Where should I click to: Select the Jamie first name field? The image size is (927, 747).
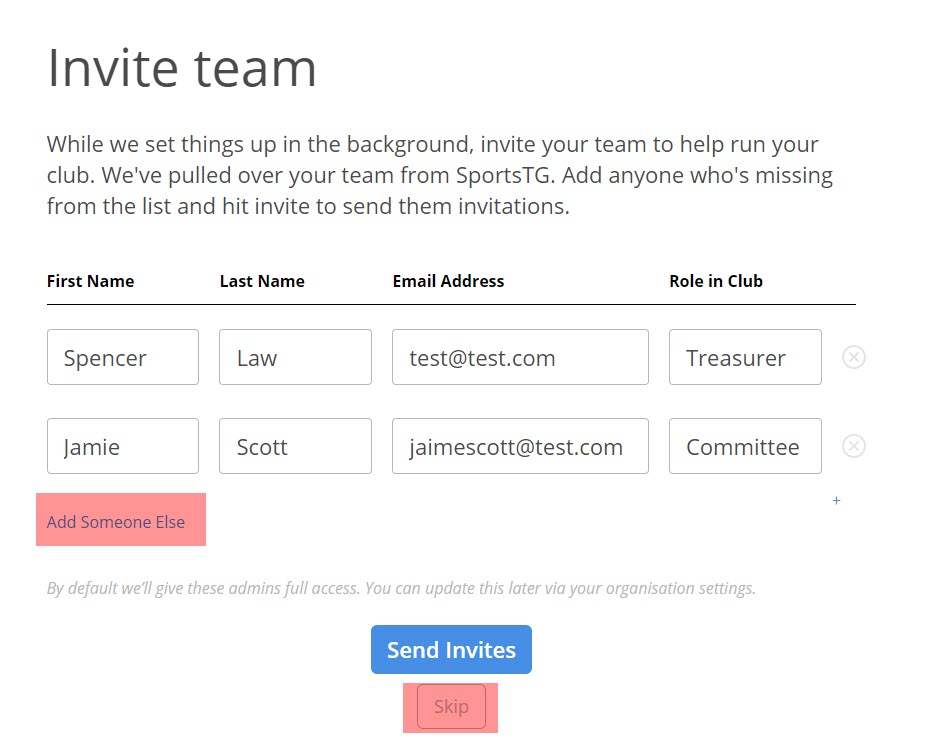point(123,446)
